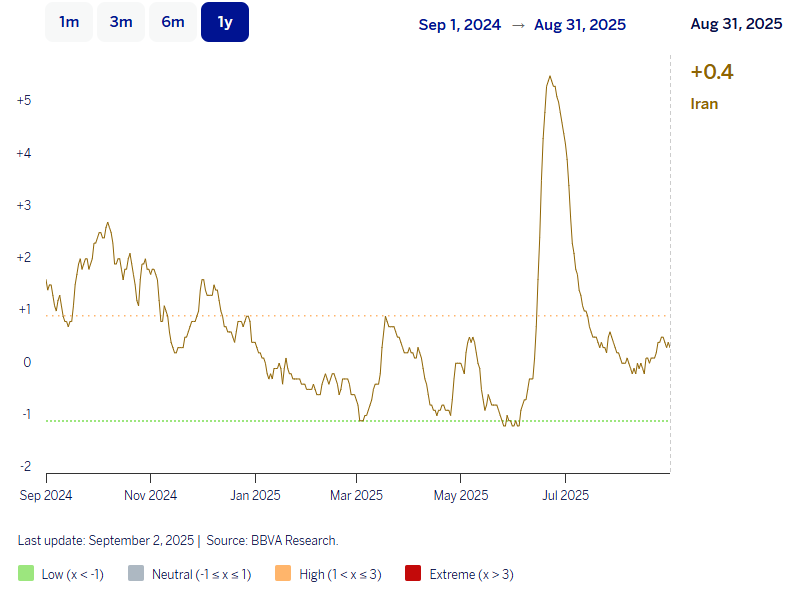This screenshot has height=596, width=787.
Task: Click the May 2025 axis label
Action: click(461, 496)
